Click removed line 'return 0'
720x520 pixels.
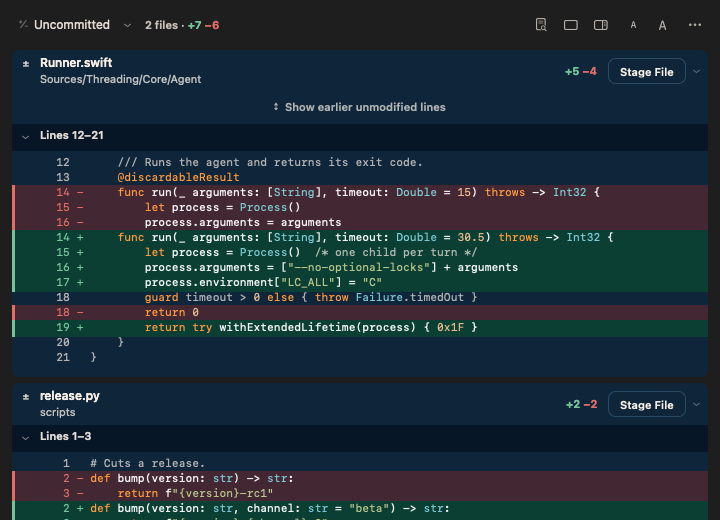[360, 312]
